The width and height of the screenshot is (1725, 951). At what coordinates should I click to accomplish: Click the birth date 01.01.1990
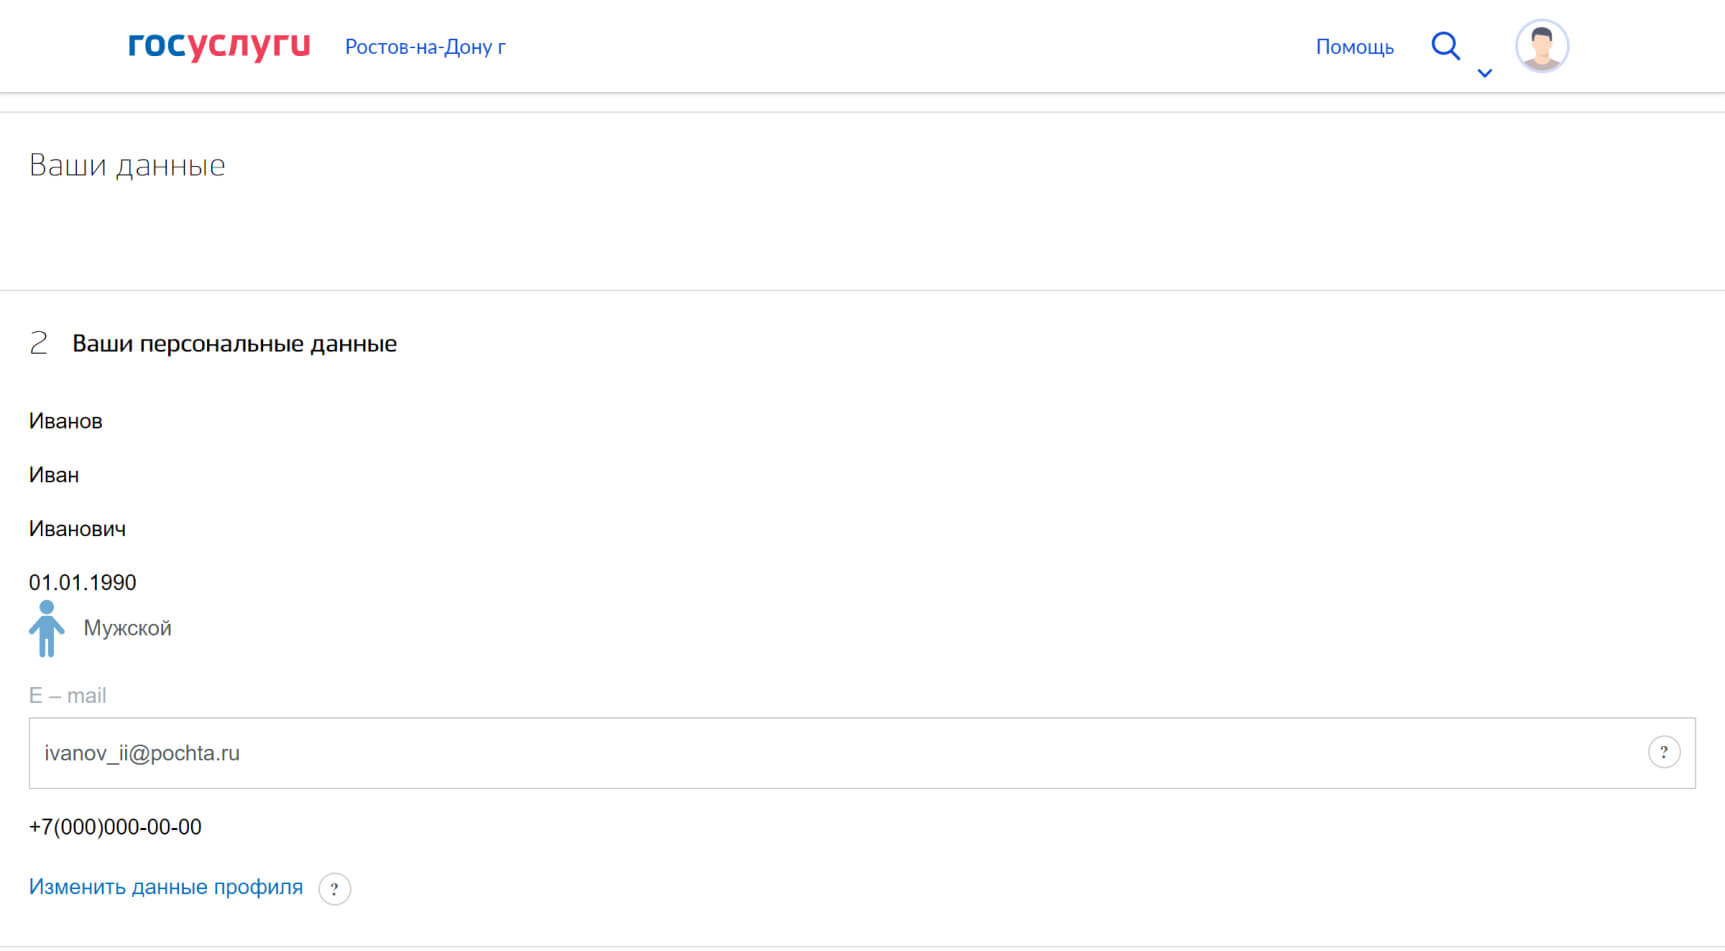[x=83, y=582]
